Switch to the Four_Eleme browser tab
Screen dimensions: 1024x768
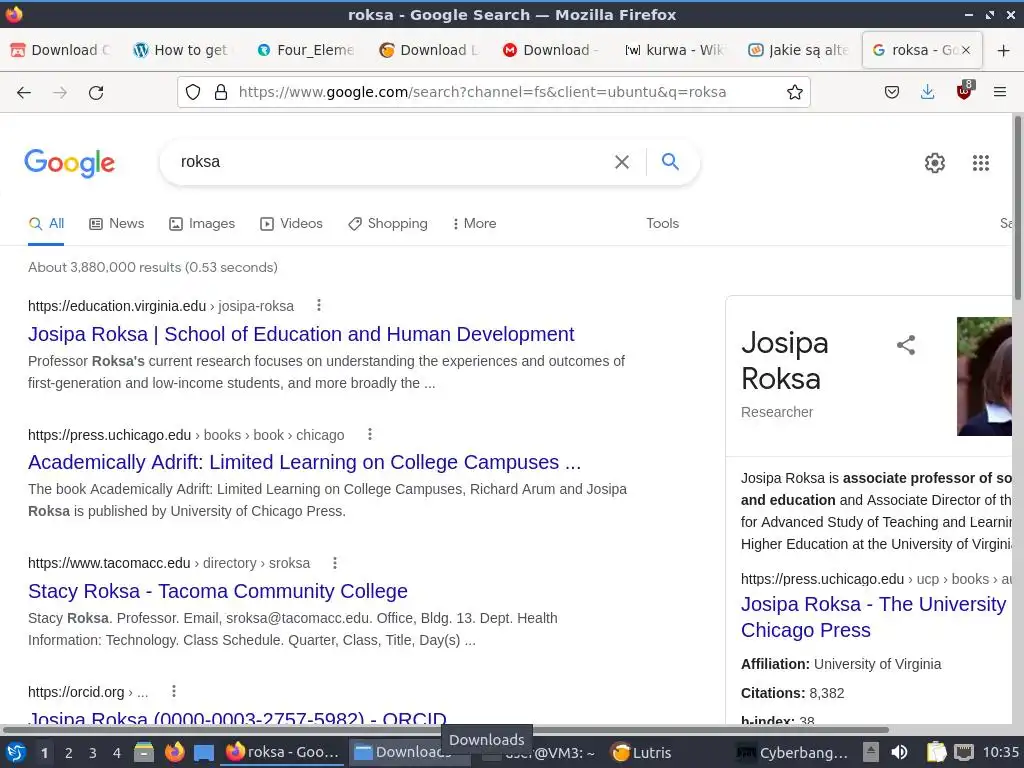pos(305,50)
